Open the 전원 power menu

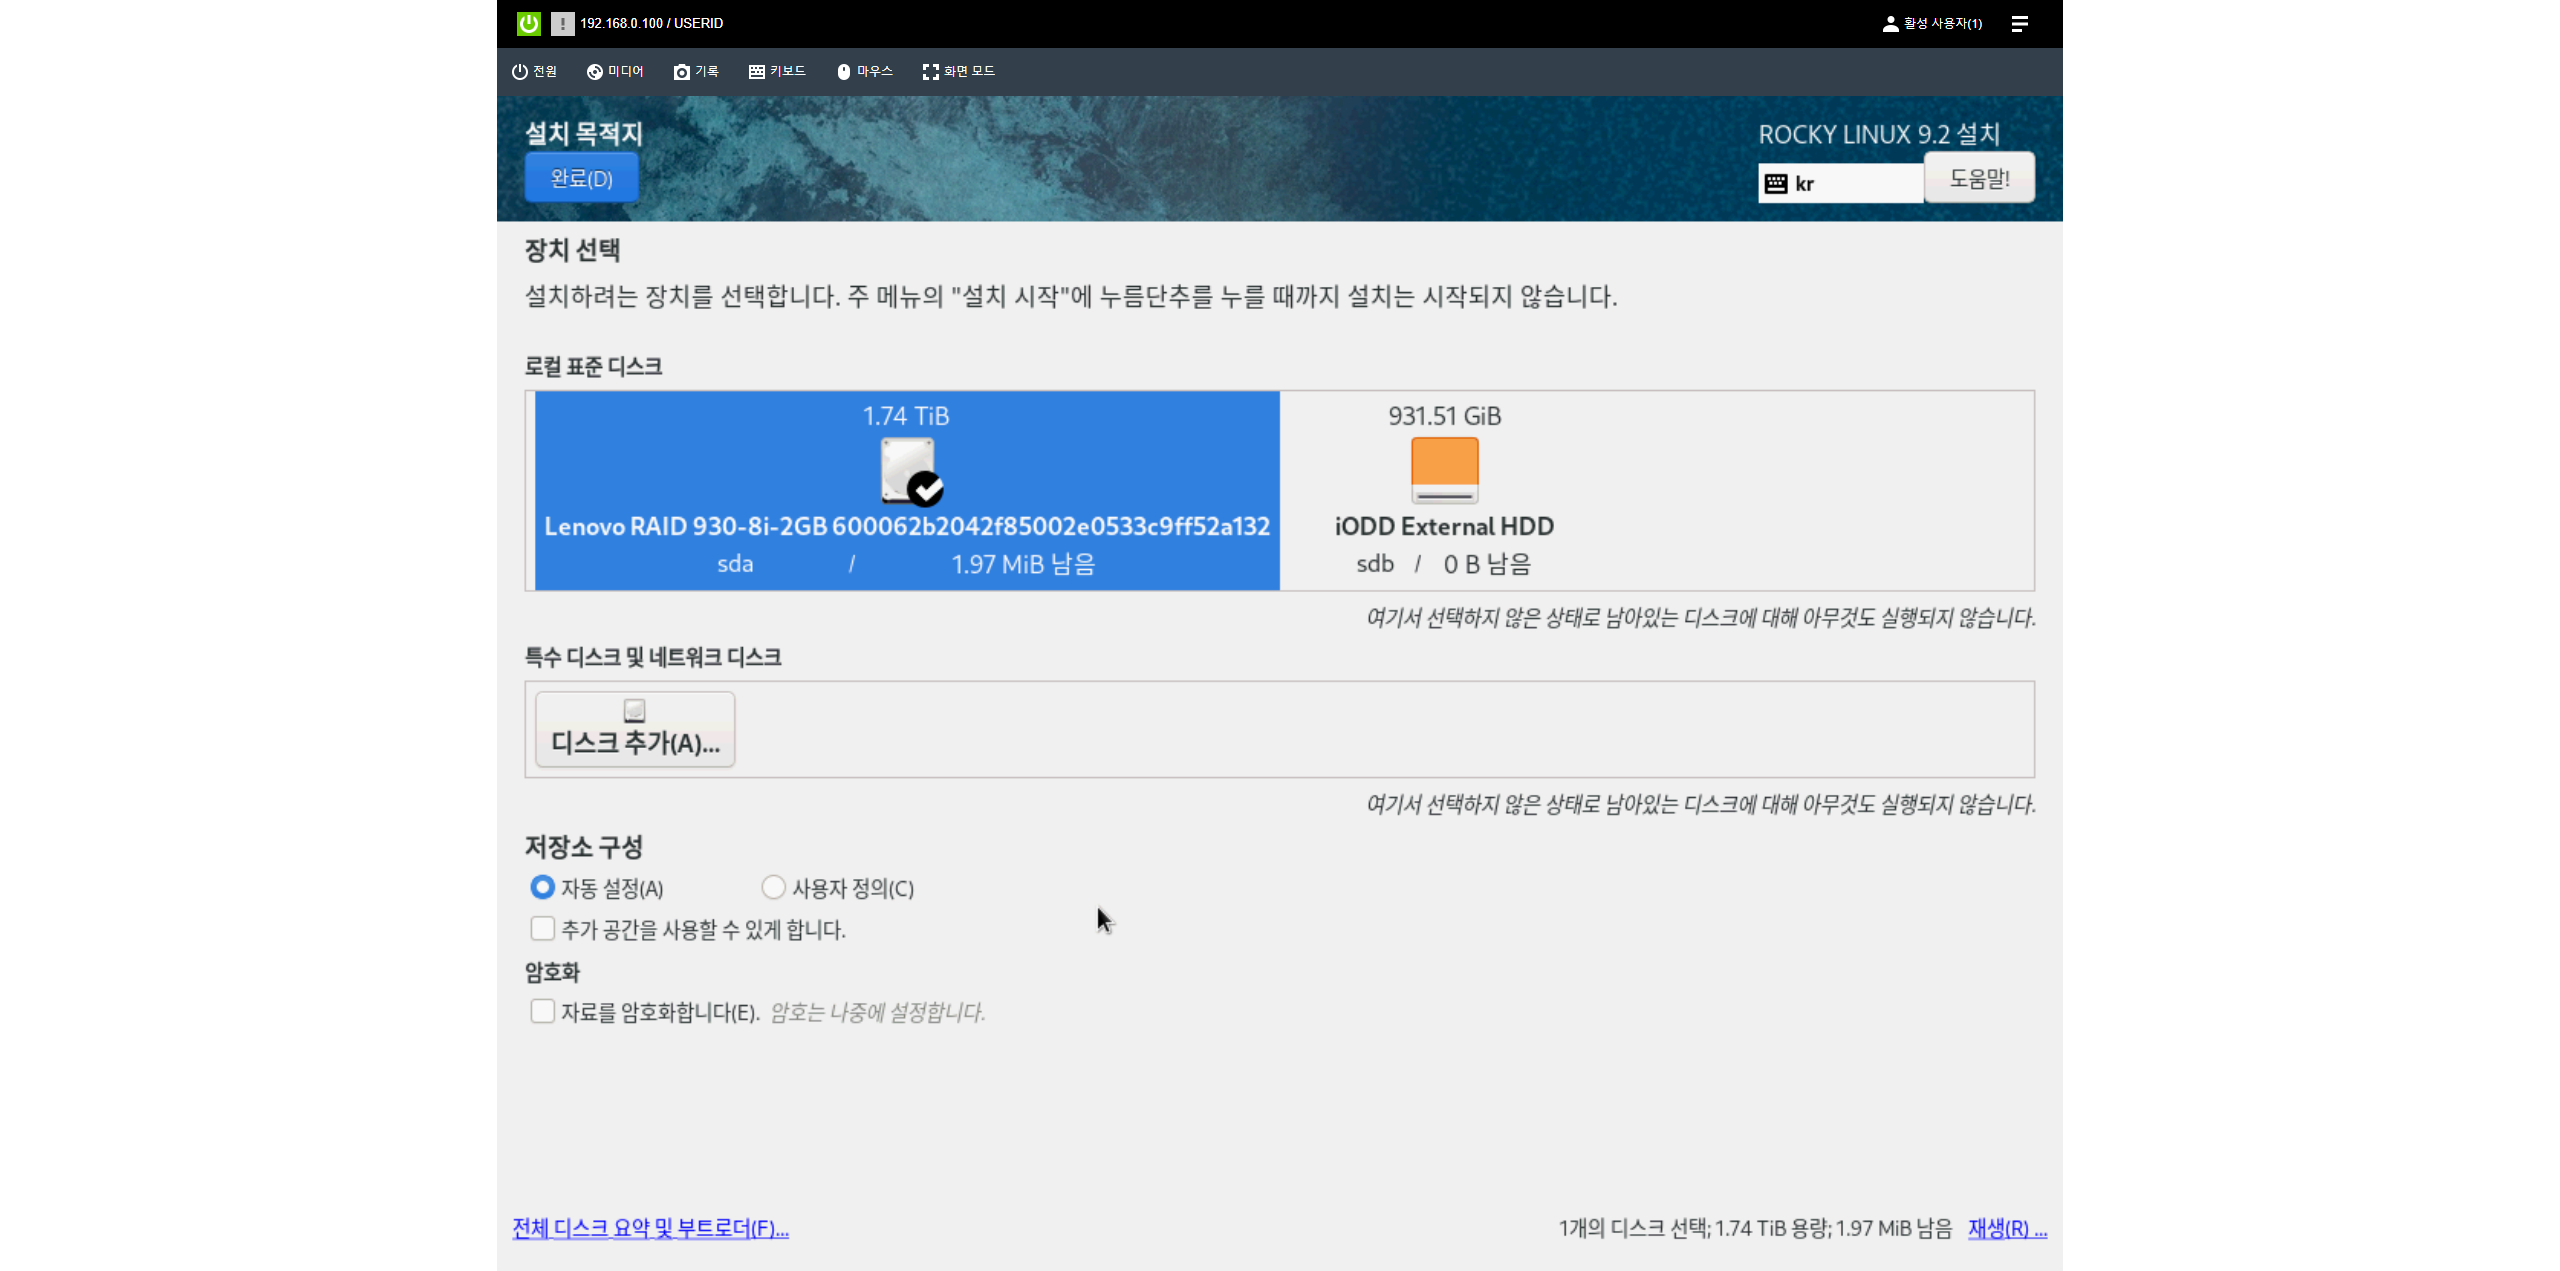(534, 71)
